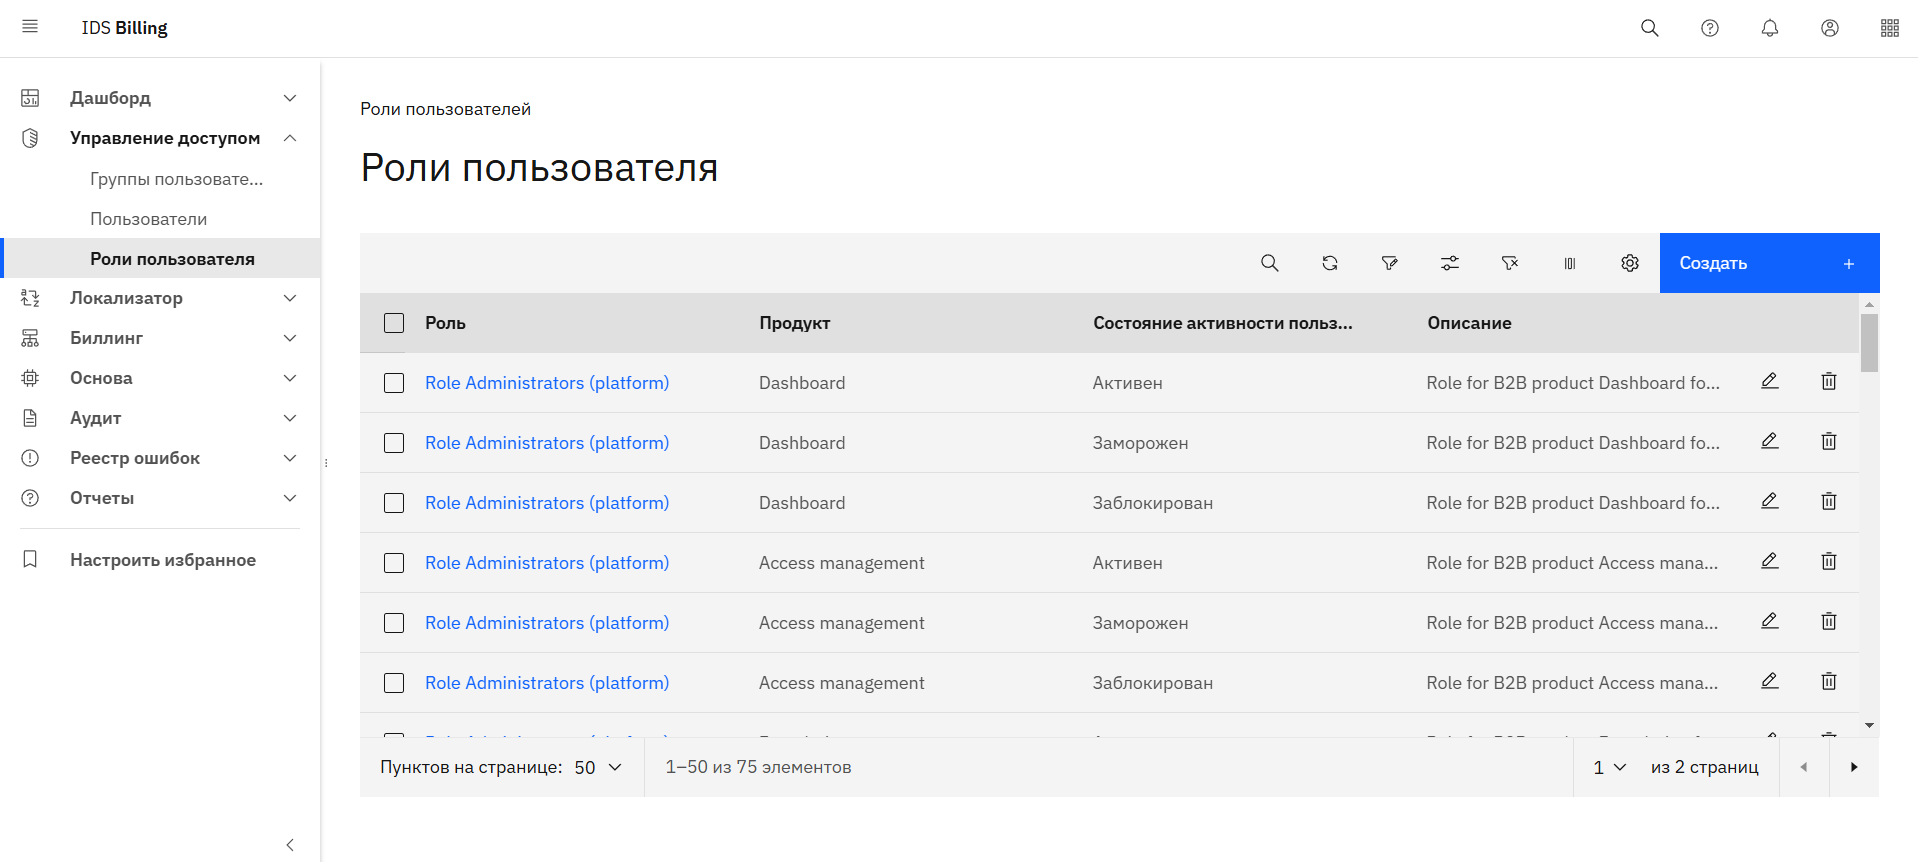Edit the first Dashboard role row

[x=1769, y=381]
